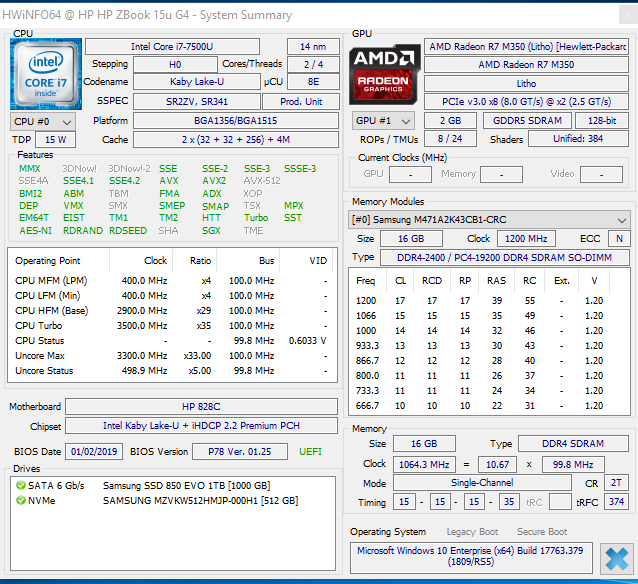Click the HP 828C motherboard field
Image resolution: width=638 pixels, height=584 pixels.
point(201,407)
